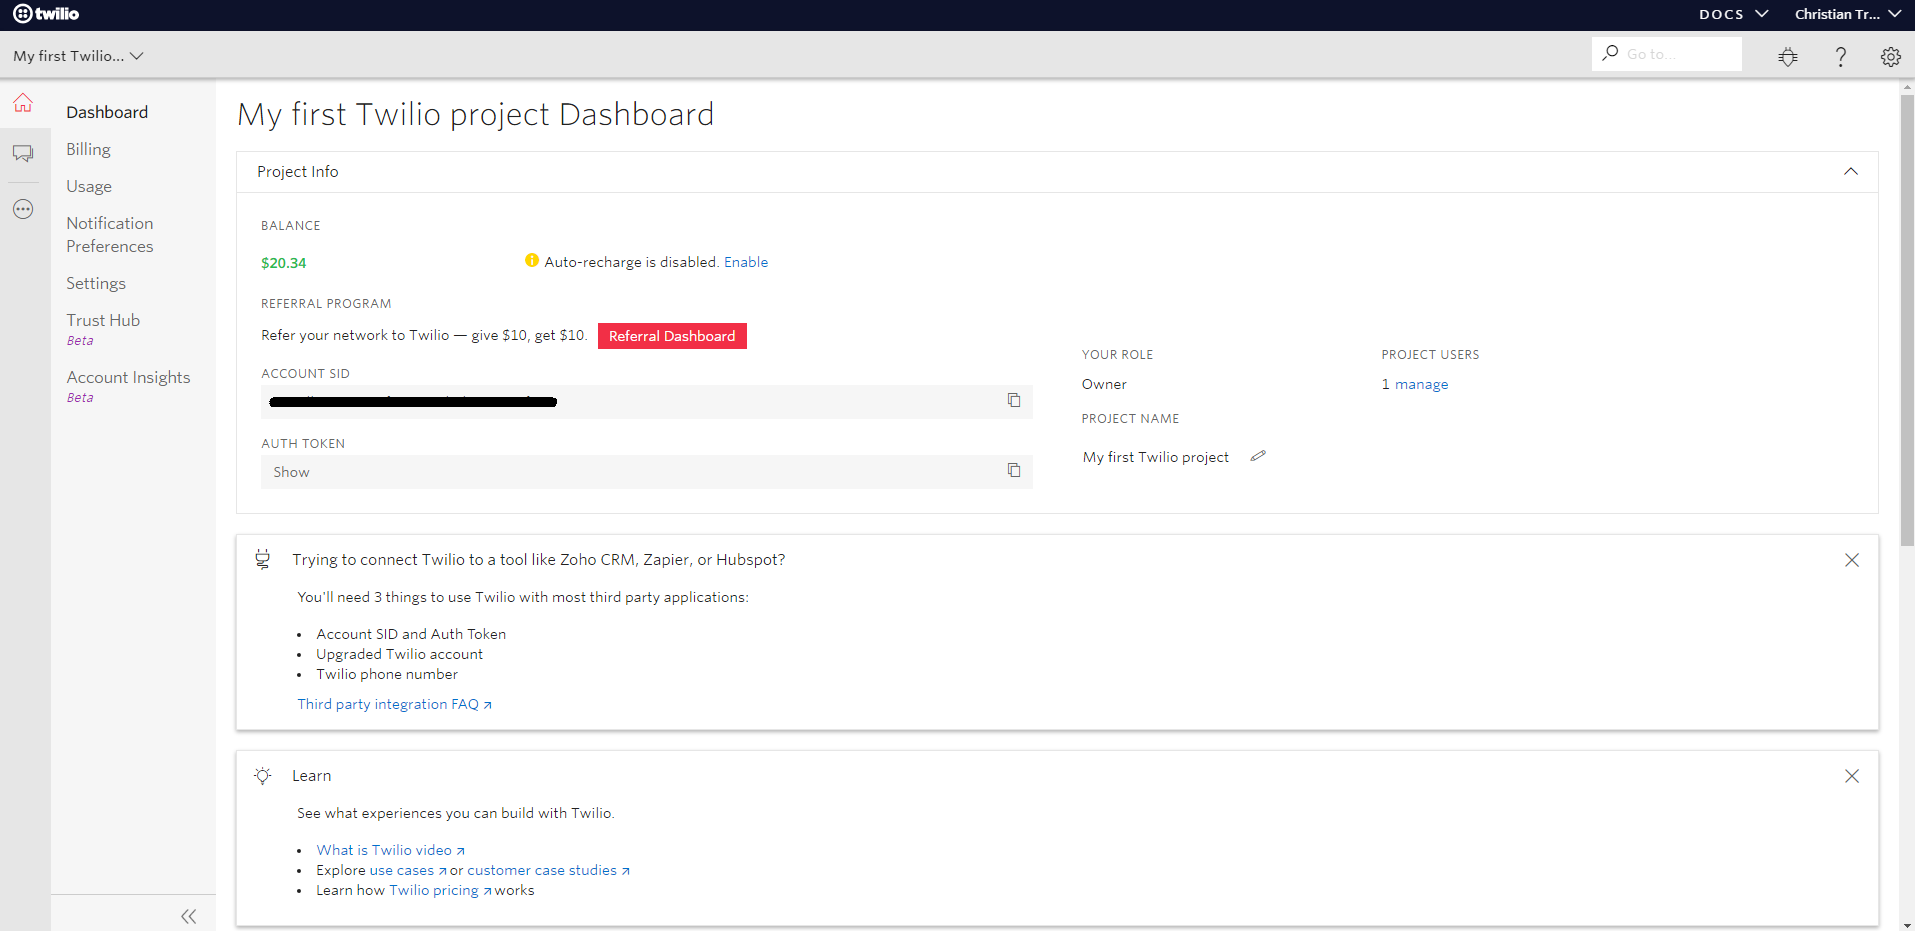The width and height of the screenshot is (1915, 931).
Task: Open Settings in the sidebar menu
Action: [x=96, y=283]
